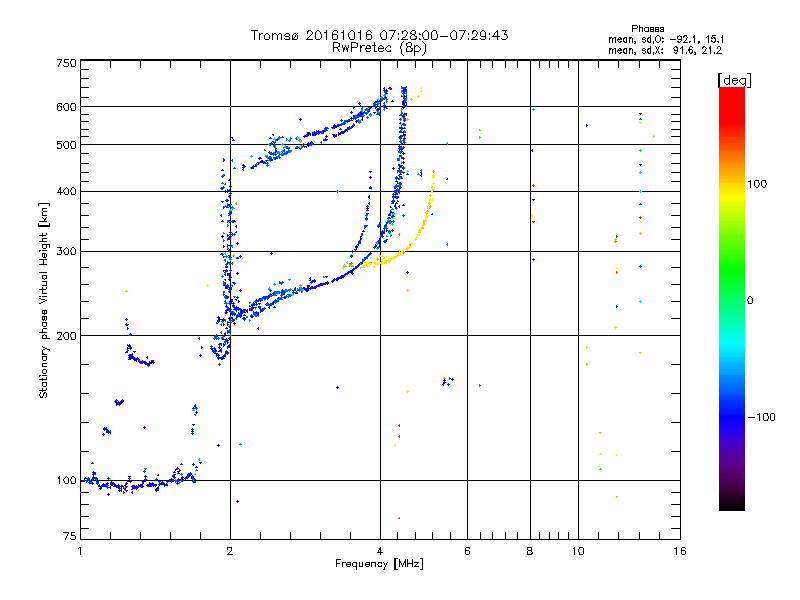This screenshot has width=800, height=600.
Task: Click the -100 colorbar tick label
Action: pos(761,417)
